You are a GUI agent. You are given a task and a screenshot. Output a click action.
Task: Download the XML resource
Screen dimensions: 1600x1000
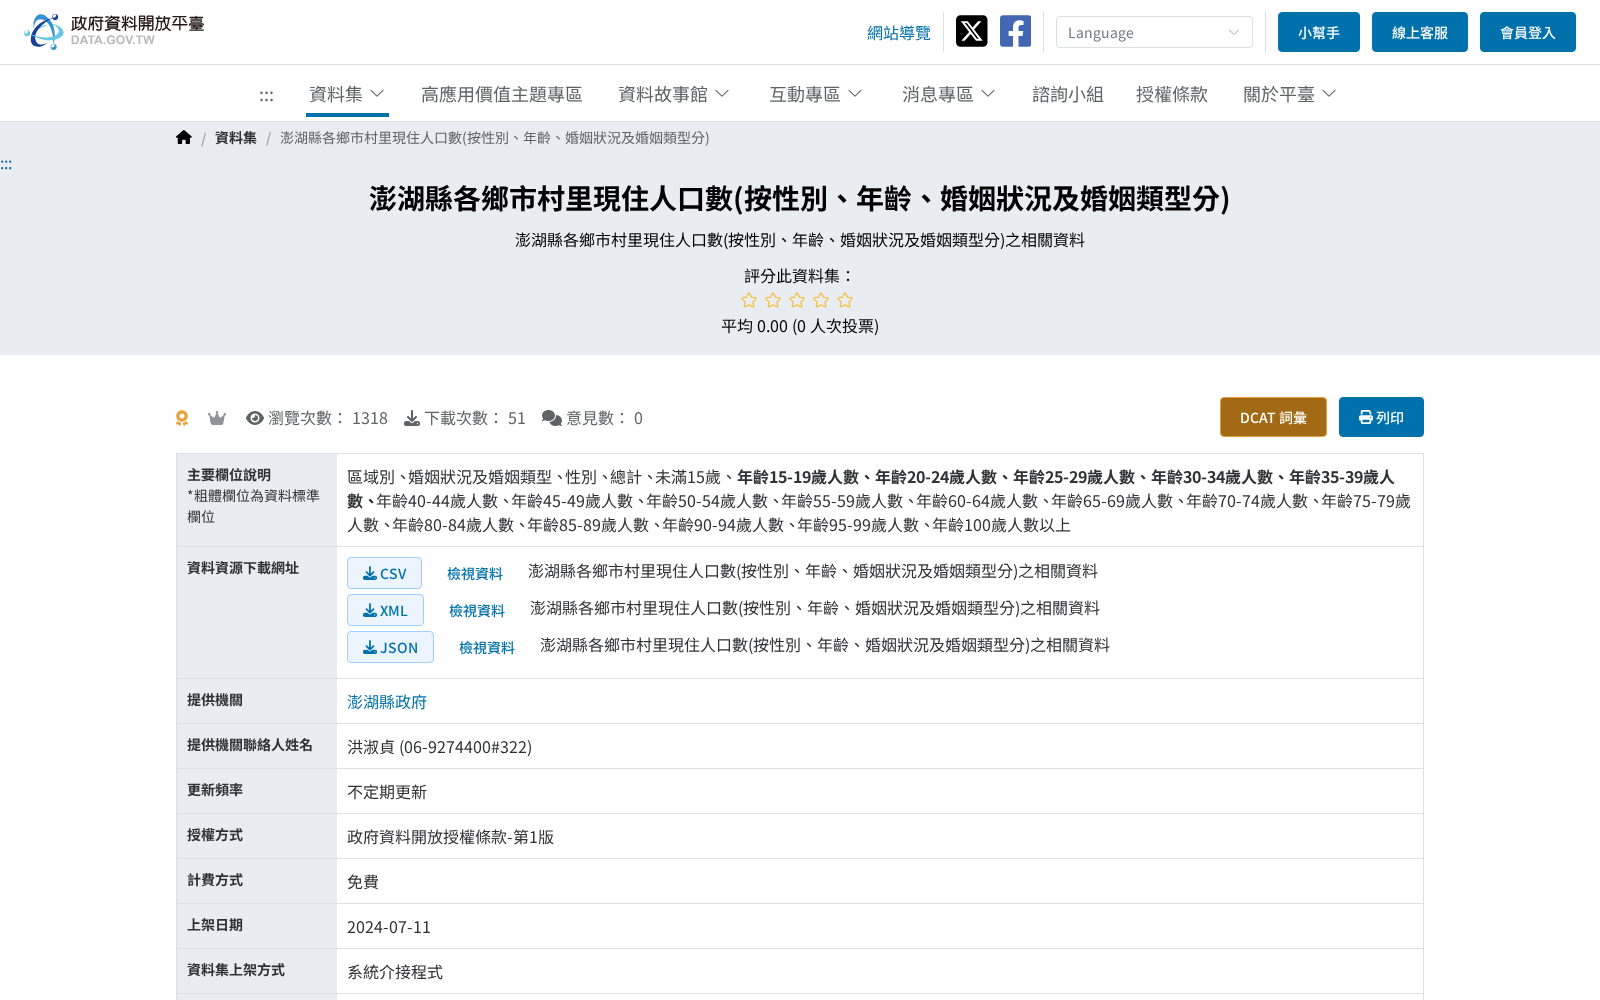[x=385, y=610]
